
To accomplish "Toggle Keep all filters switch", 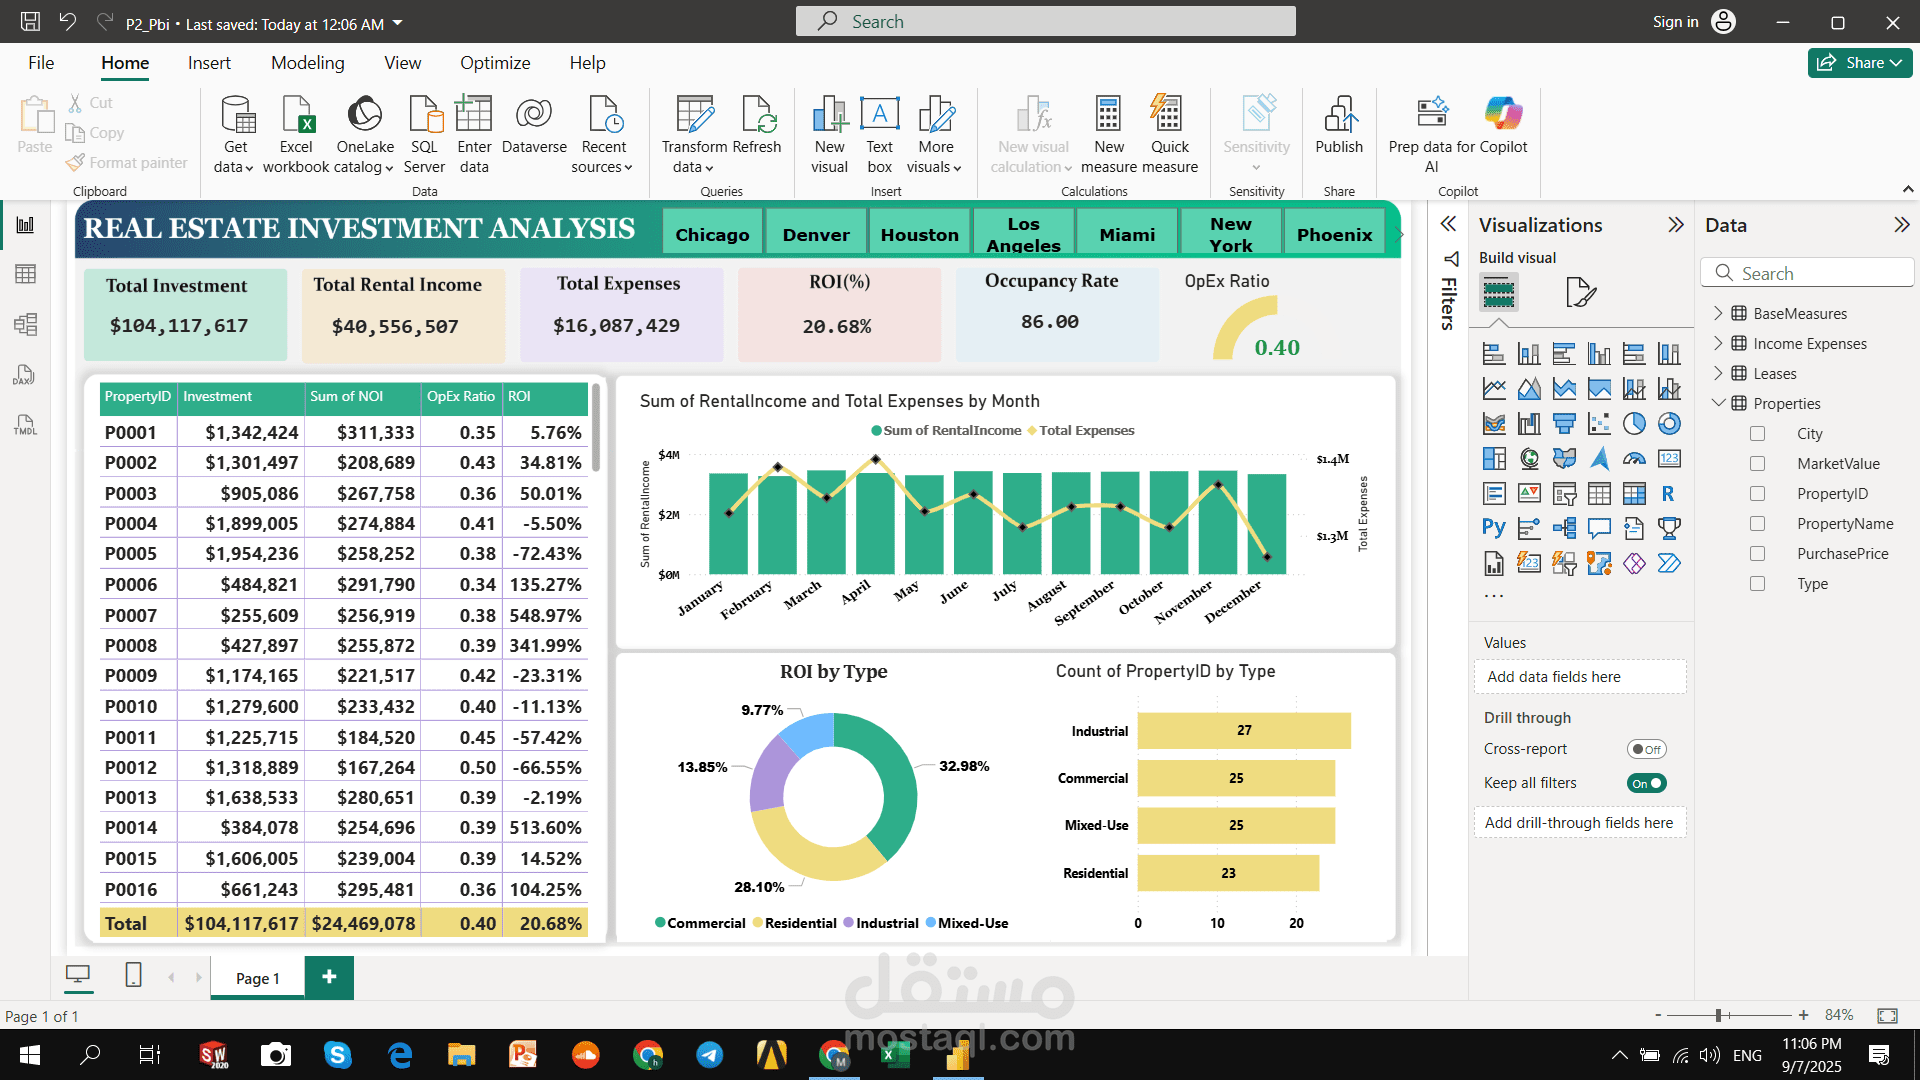I will point(1646,783).
